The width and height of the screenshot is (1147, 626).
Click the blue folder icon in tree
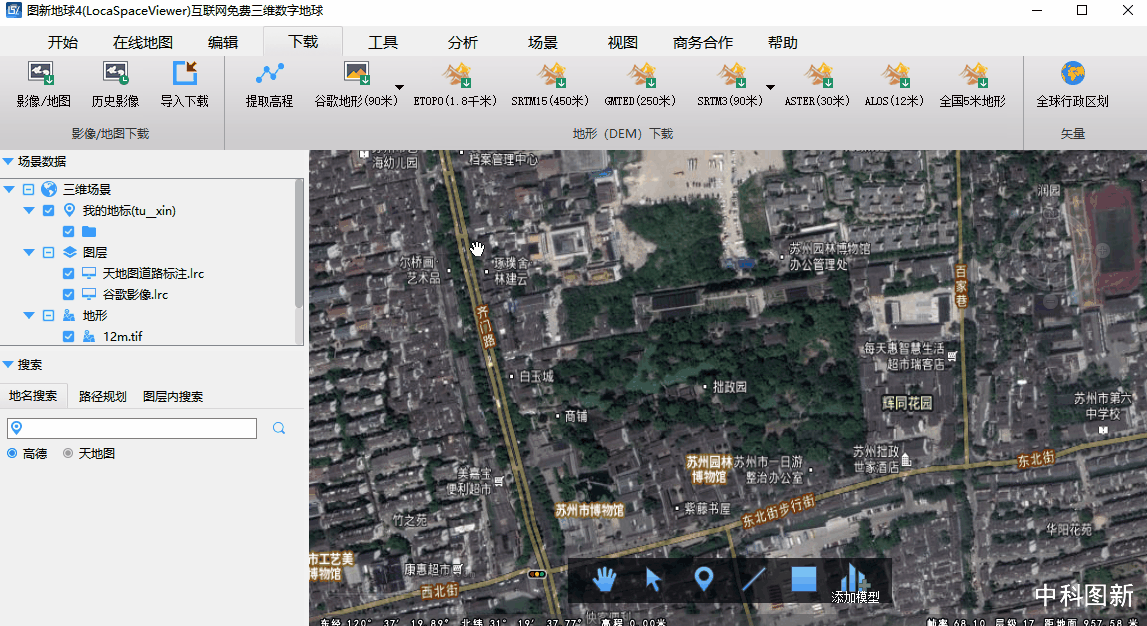[x=89, y=232]
